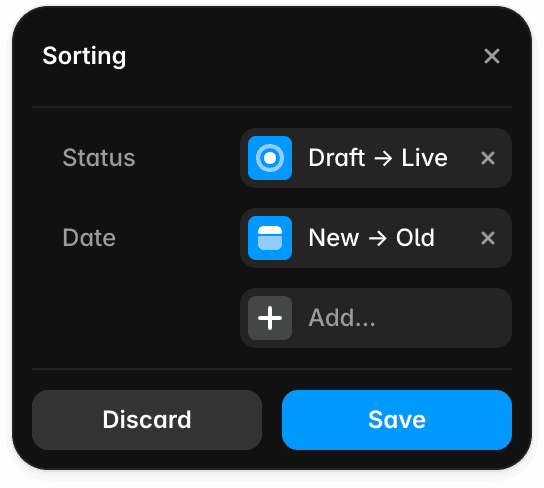
Task: Click the word Draft in Status order
Action: coord(337,158)
